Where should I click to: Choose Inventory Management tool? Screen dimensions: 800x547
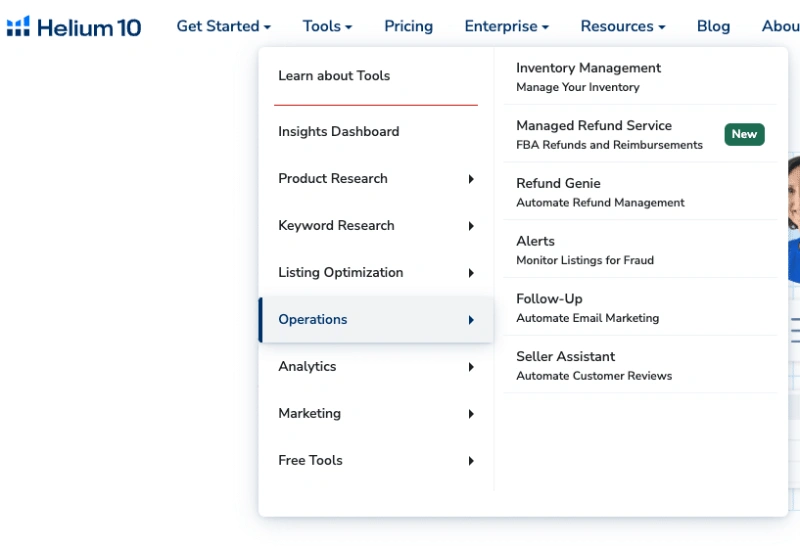[588, 76]
